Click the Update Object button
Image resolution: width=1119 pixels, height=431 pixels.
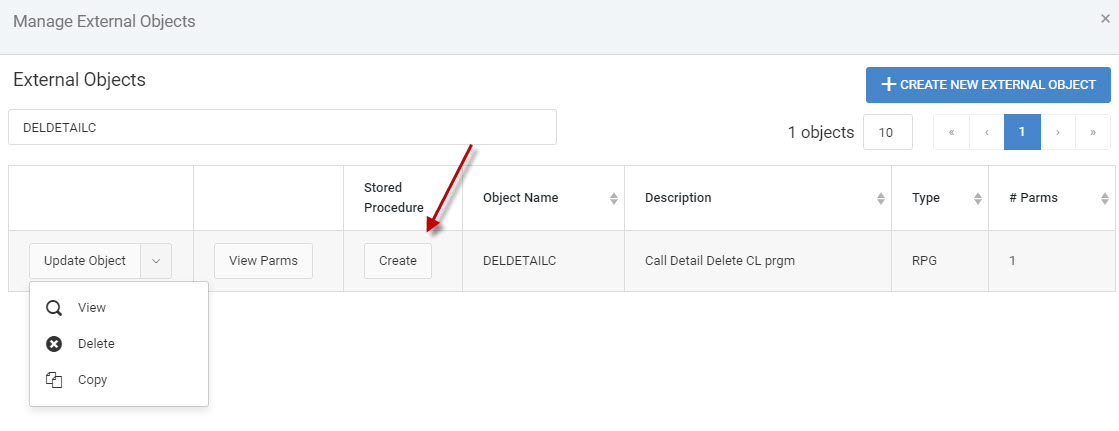(x=85, y=261)
